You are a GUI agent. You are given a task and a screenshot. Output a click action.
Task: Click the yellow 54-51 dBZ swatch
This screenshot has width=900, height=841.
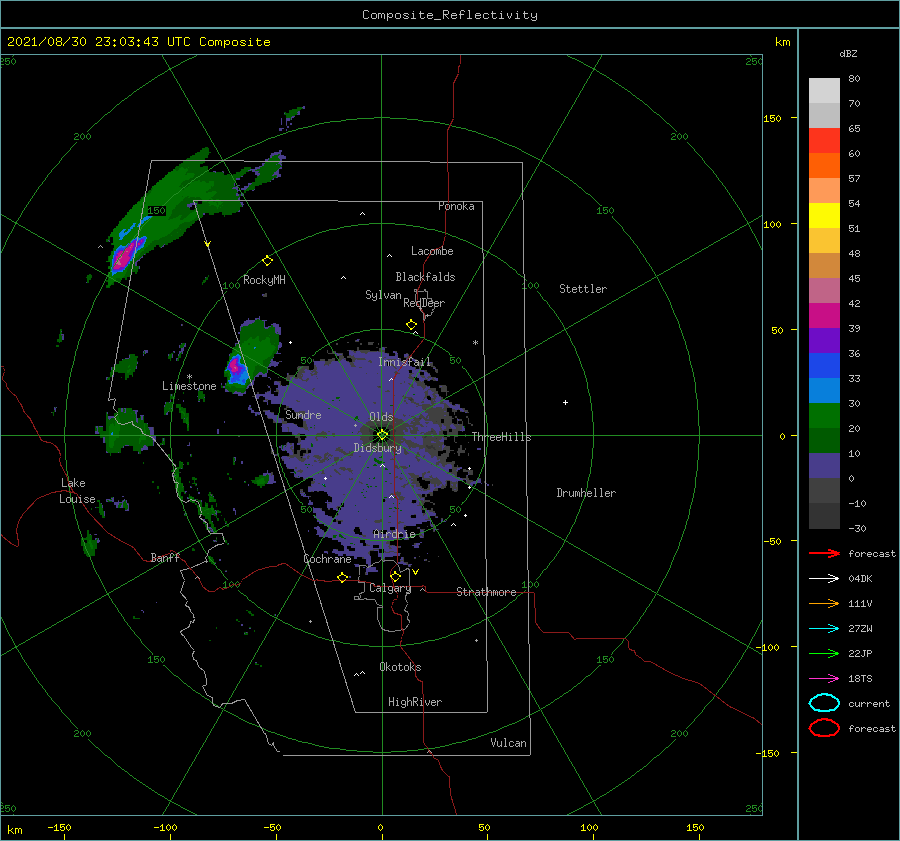pos(824,216)
